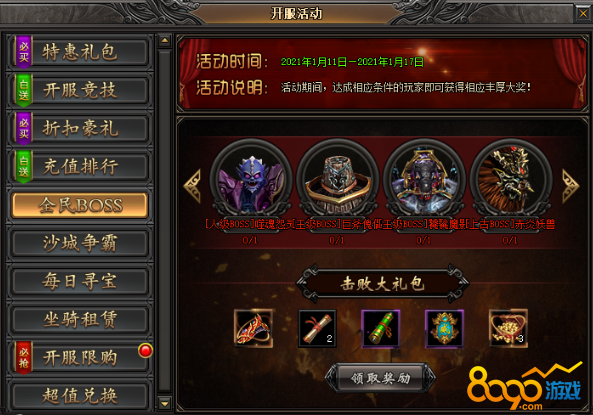
Task: Go to the 每日寻宝 tab
Action: [x=79, y=281]
